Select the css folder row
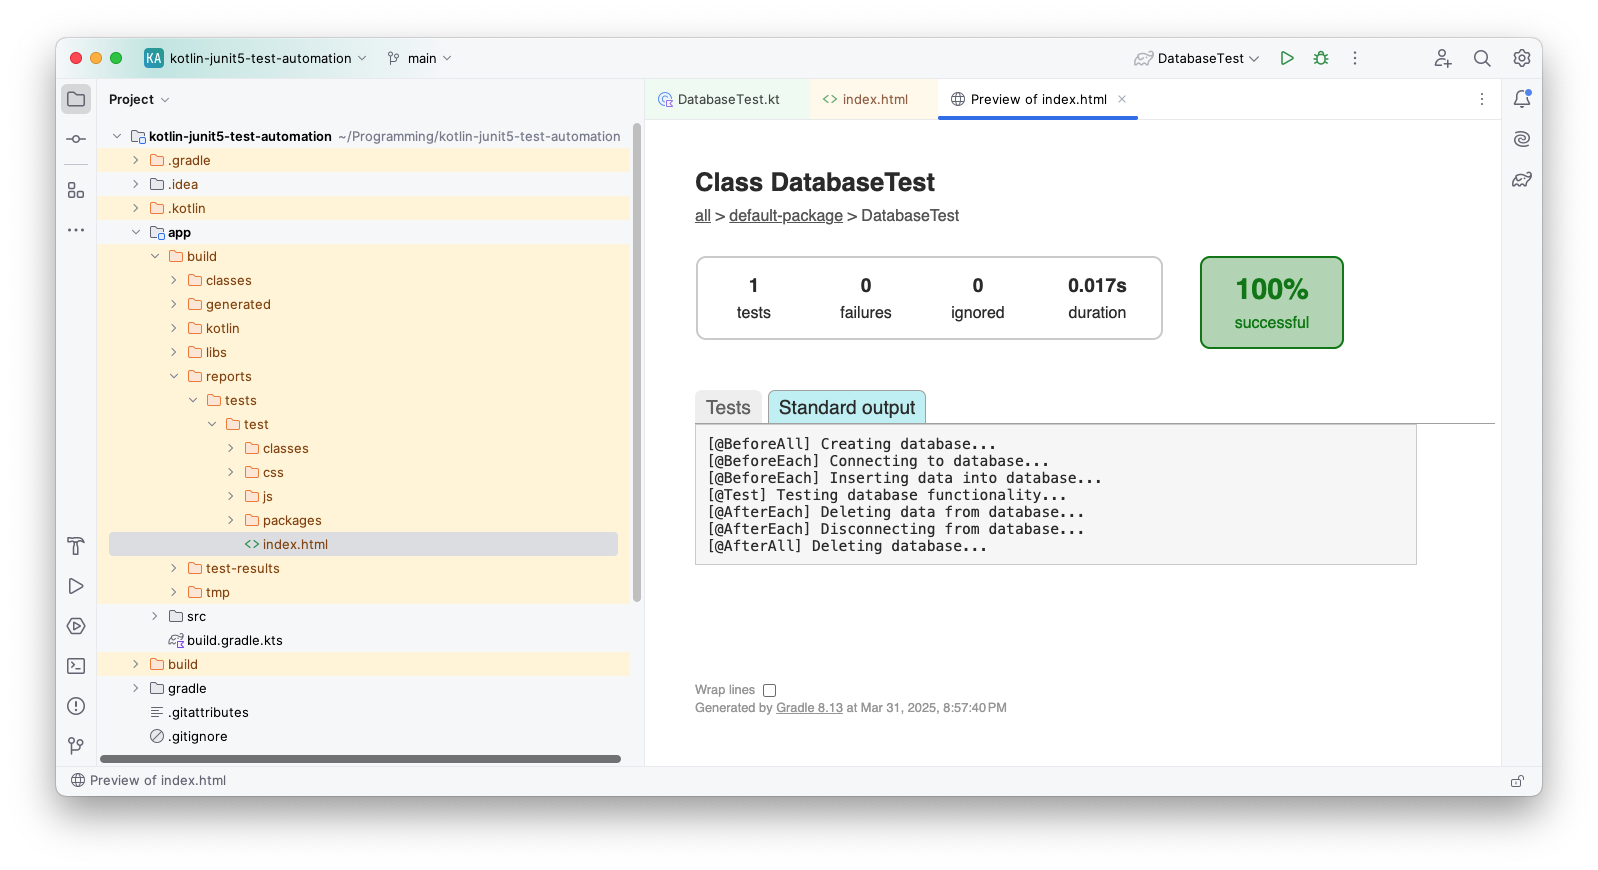Screen dimensions: 1598x870 (x=363, y=472)
